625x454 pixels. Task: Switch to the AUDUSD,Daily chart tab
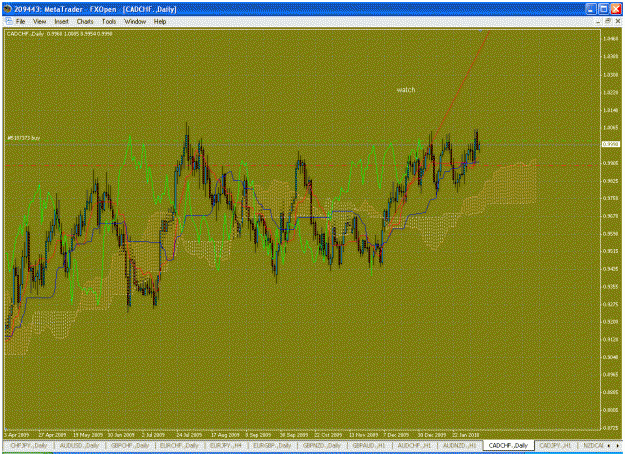[x=79, y=445]
